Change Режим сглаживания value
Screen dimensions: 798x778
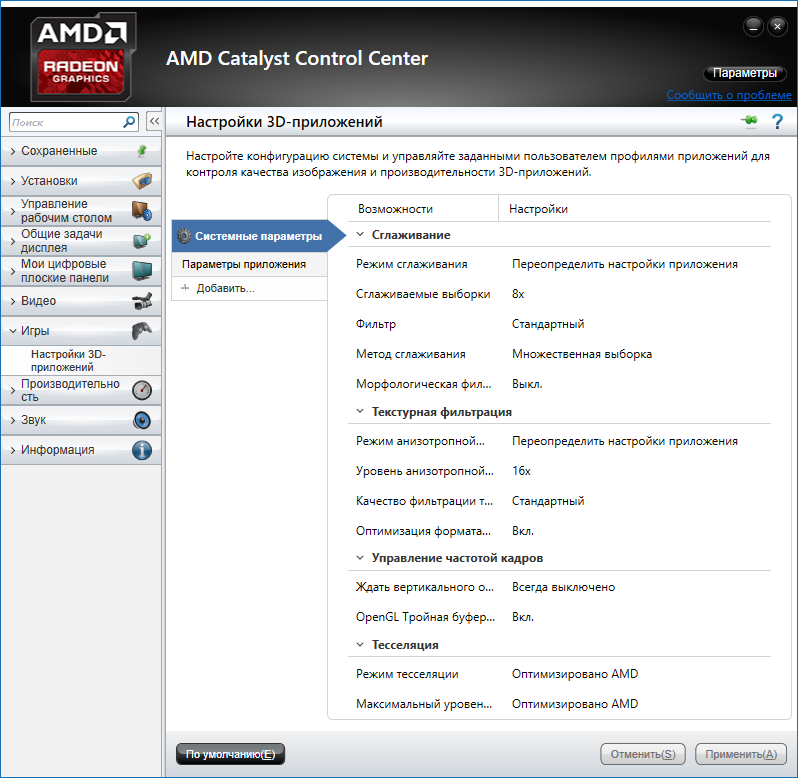(x=624, y=264)
